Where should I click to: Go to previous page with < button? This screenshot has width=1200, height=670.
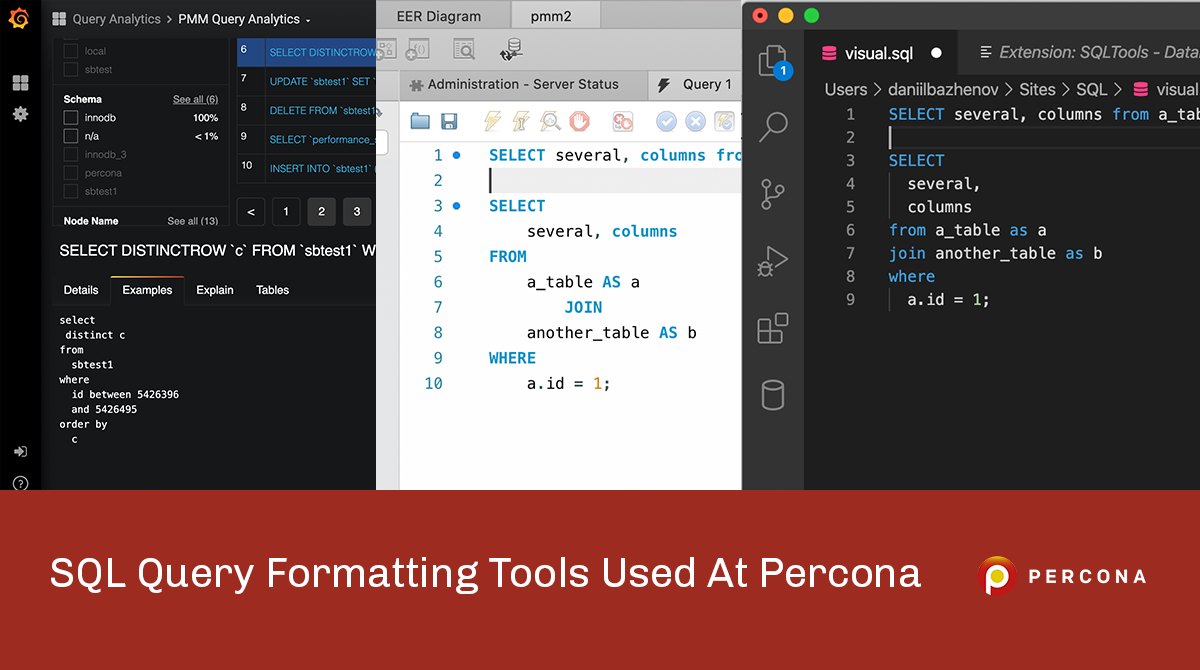(250, 211)
